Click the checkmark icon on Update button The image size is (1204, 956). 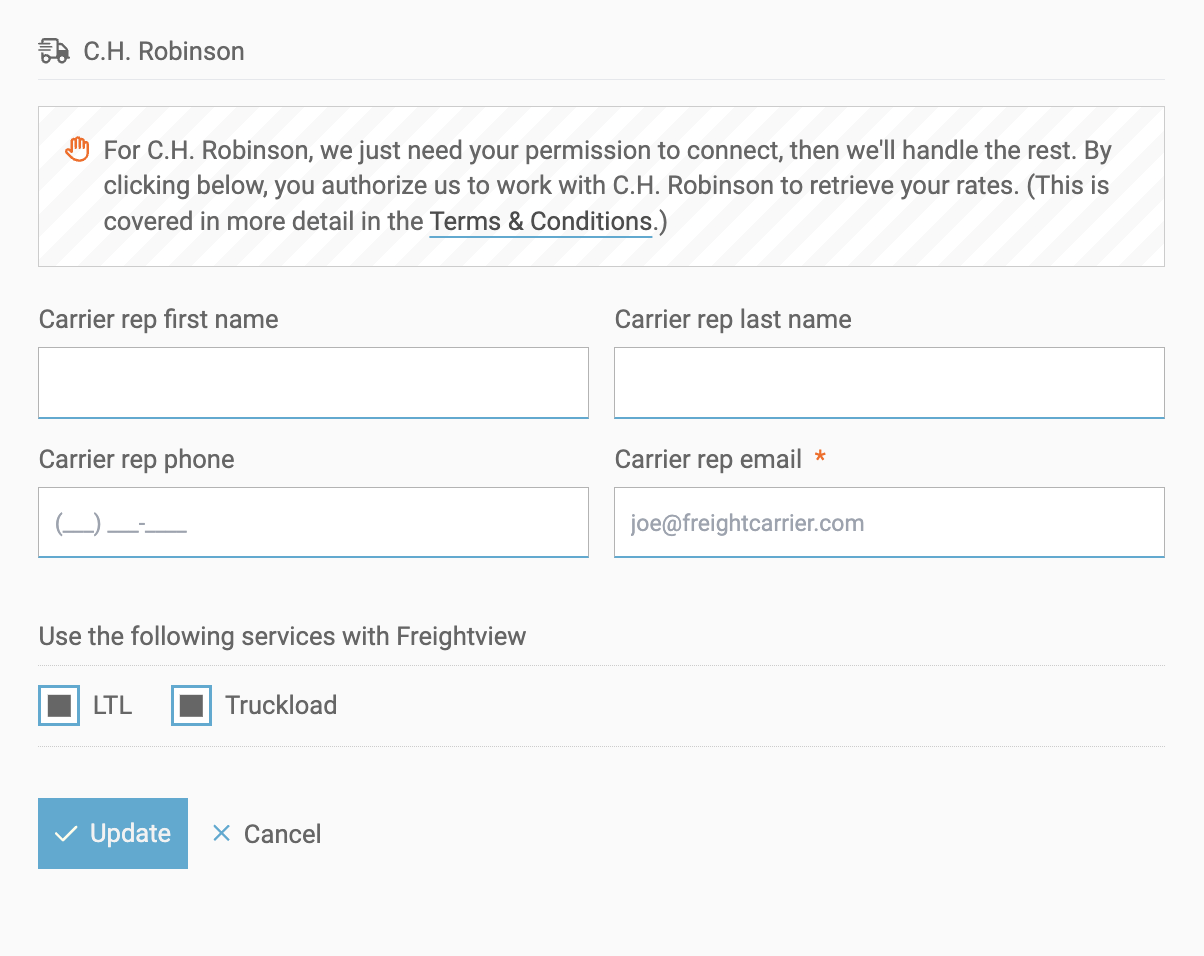pyautogui.click(x=66, y=834)
